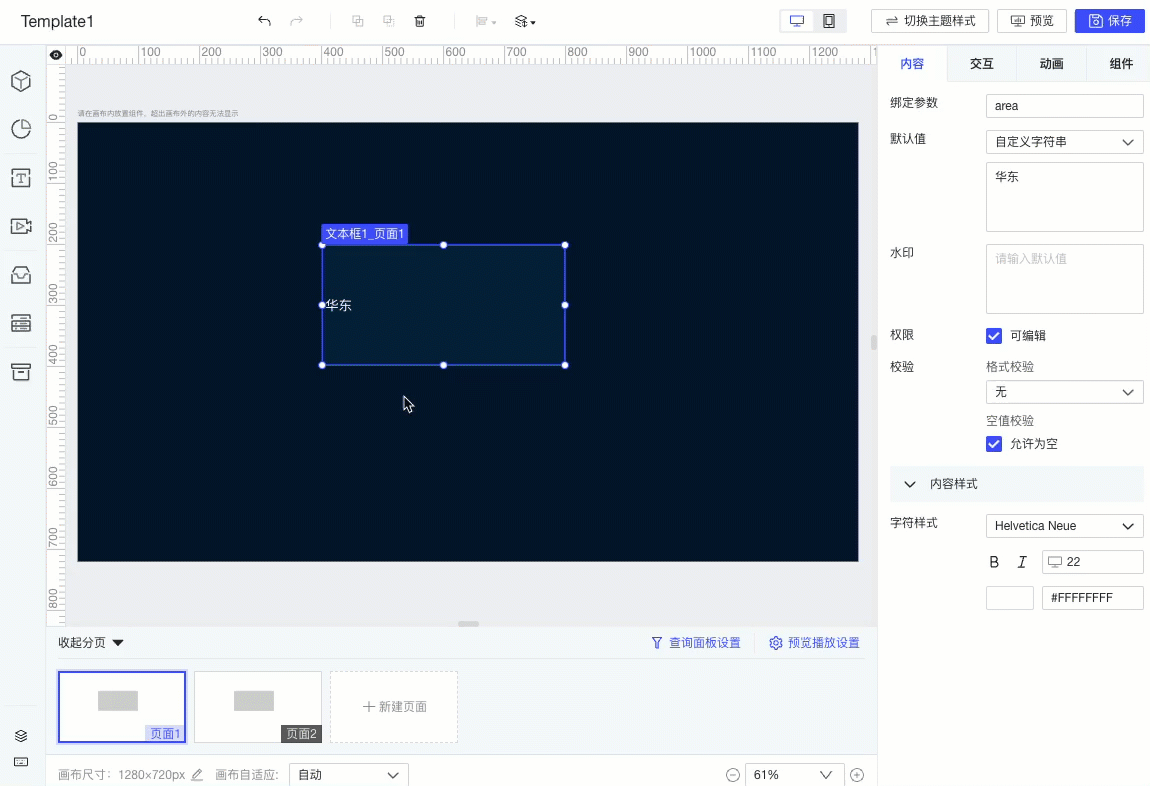The image size is (1150, 786).
Task: Delete selection with trash icon
Action: pos(420,21)
